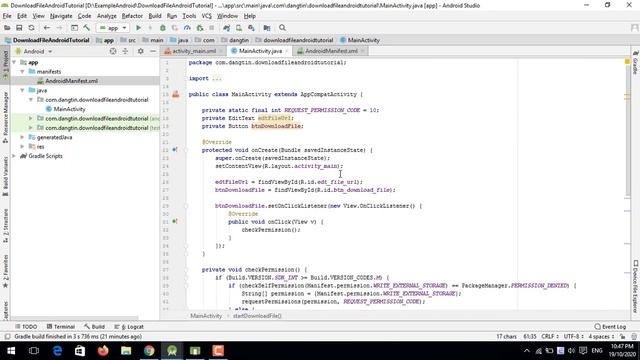
Task: Click Firefox icon in Windows taskbar
Action: (x=103, y=351)
